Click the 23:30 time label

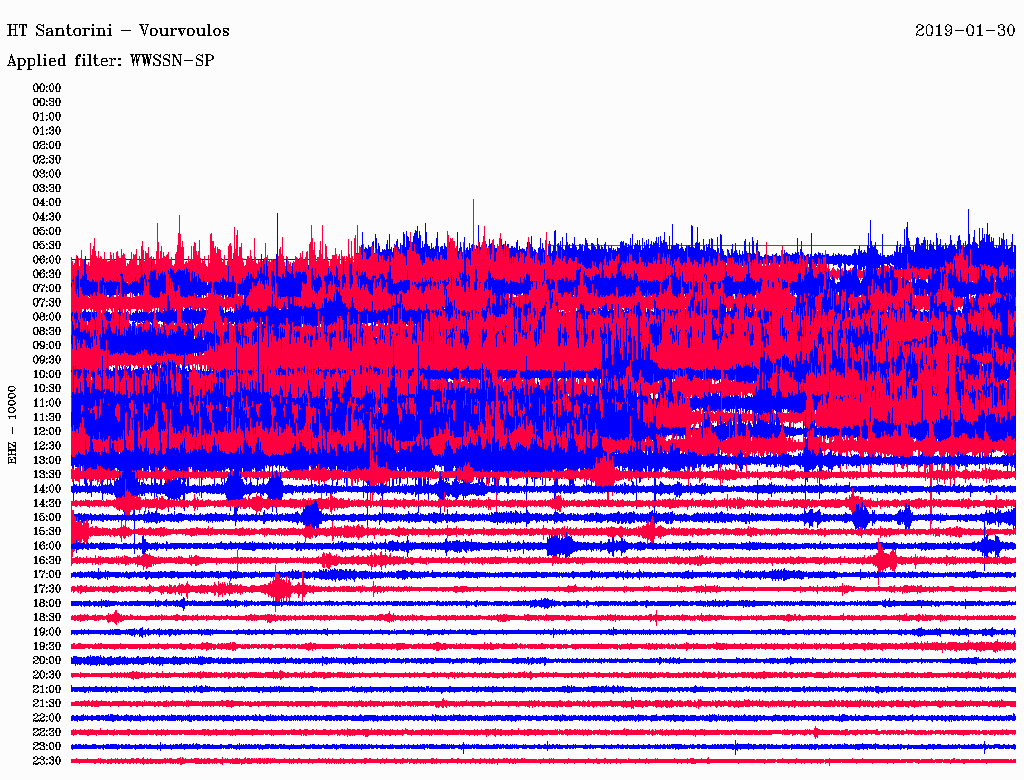click(x=47, y=761)
